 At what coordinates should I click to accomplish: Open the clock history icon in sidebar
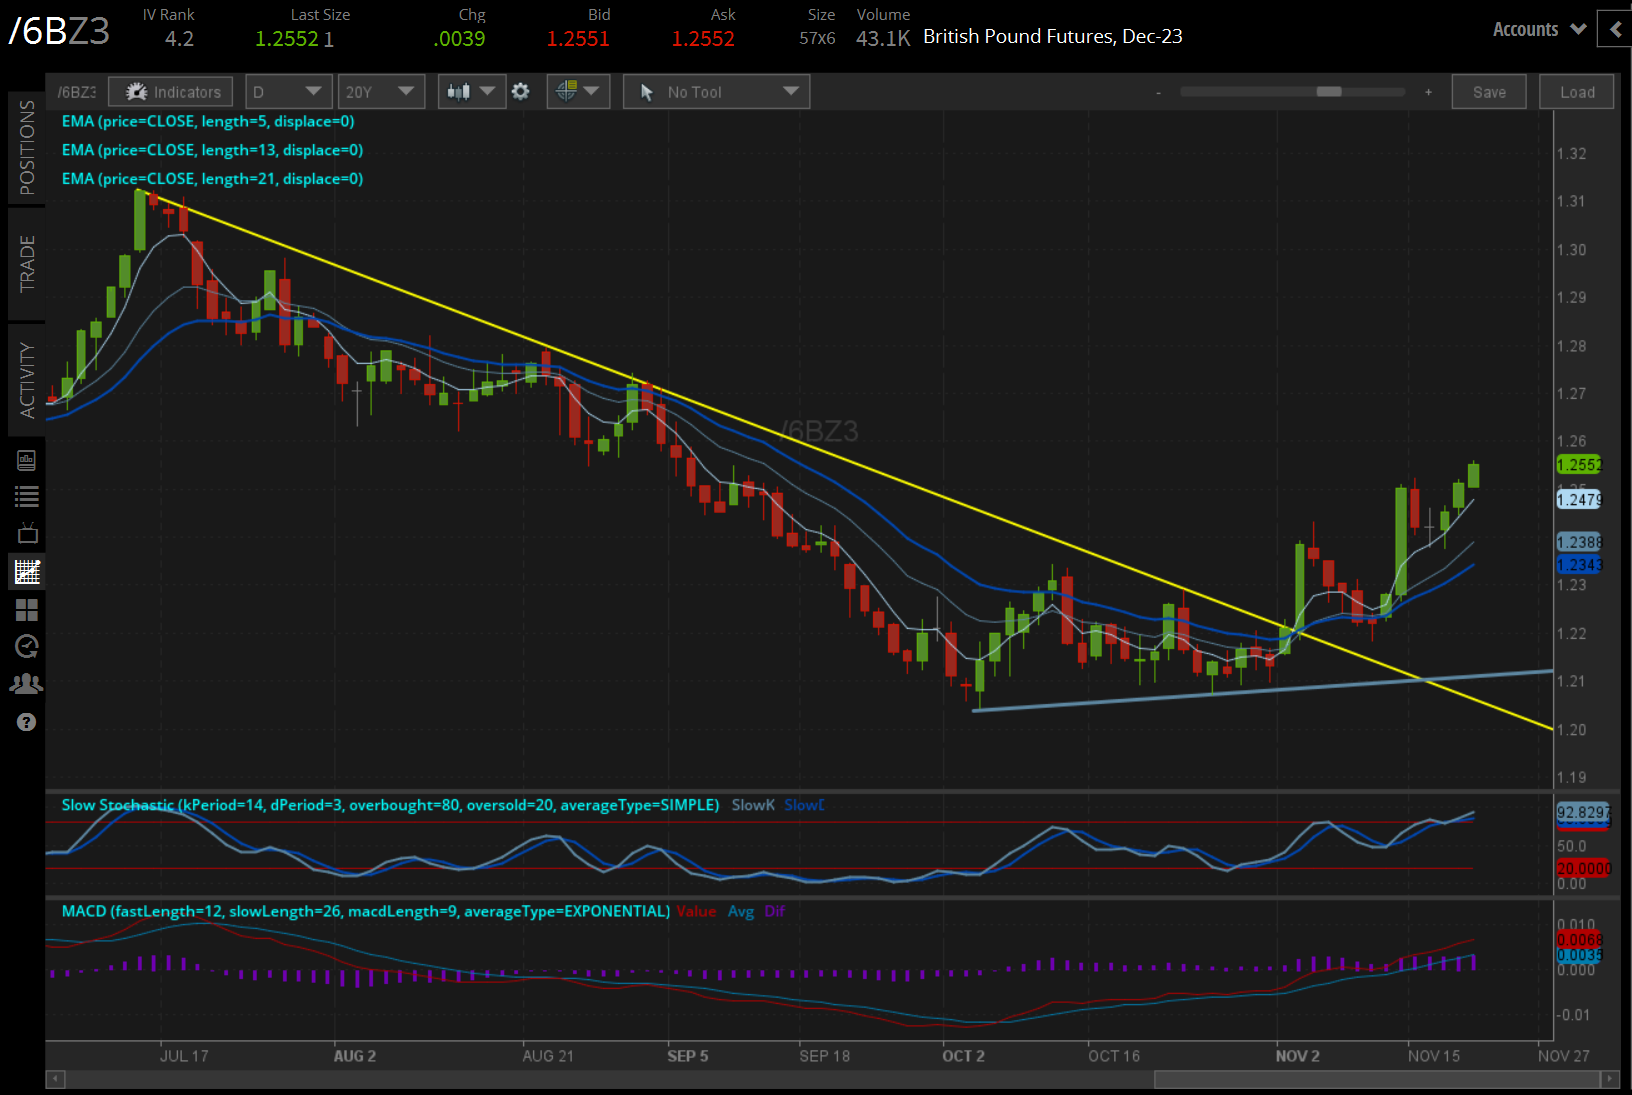click(x=27, y=647)
